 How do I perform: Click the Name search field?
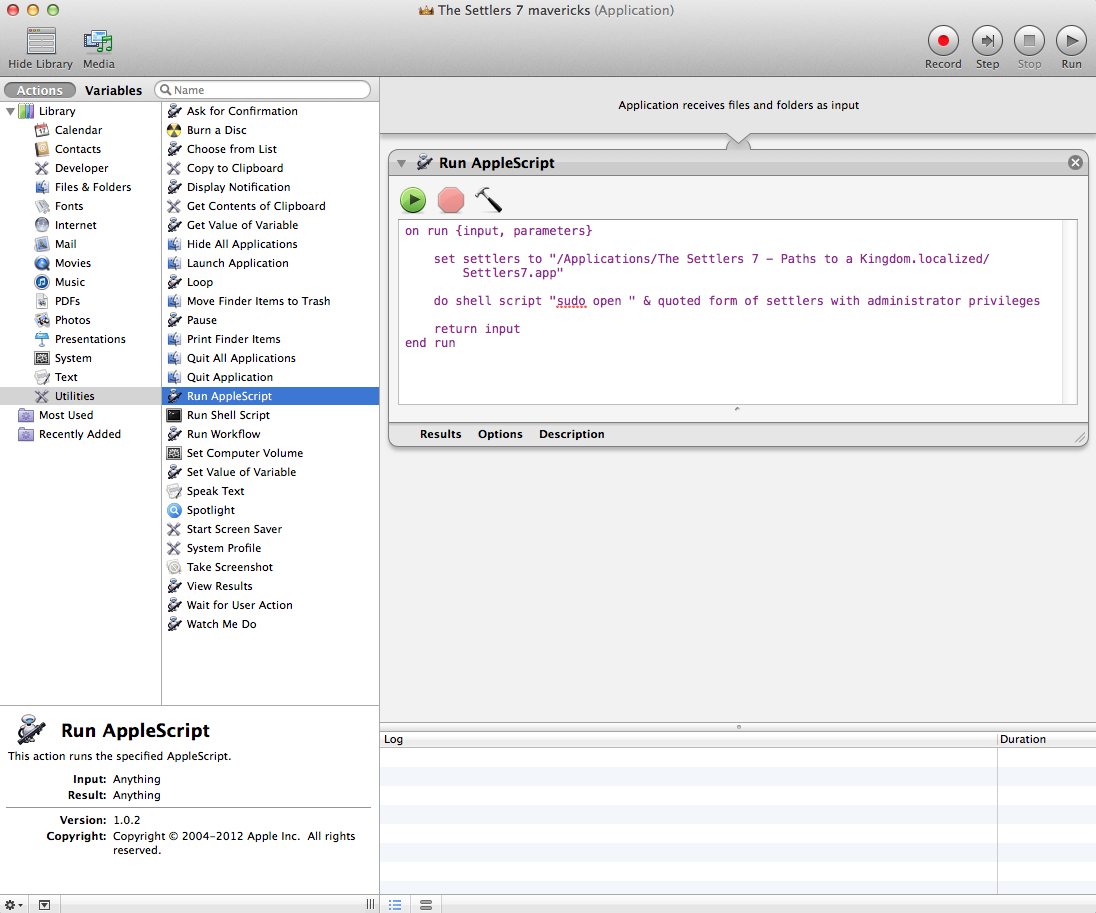pos(268,90)
